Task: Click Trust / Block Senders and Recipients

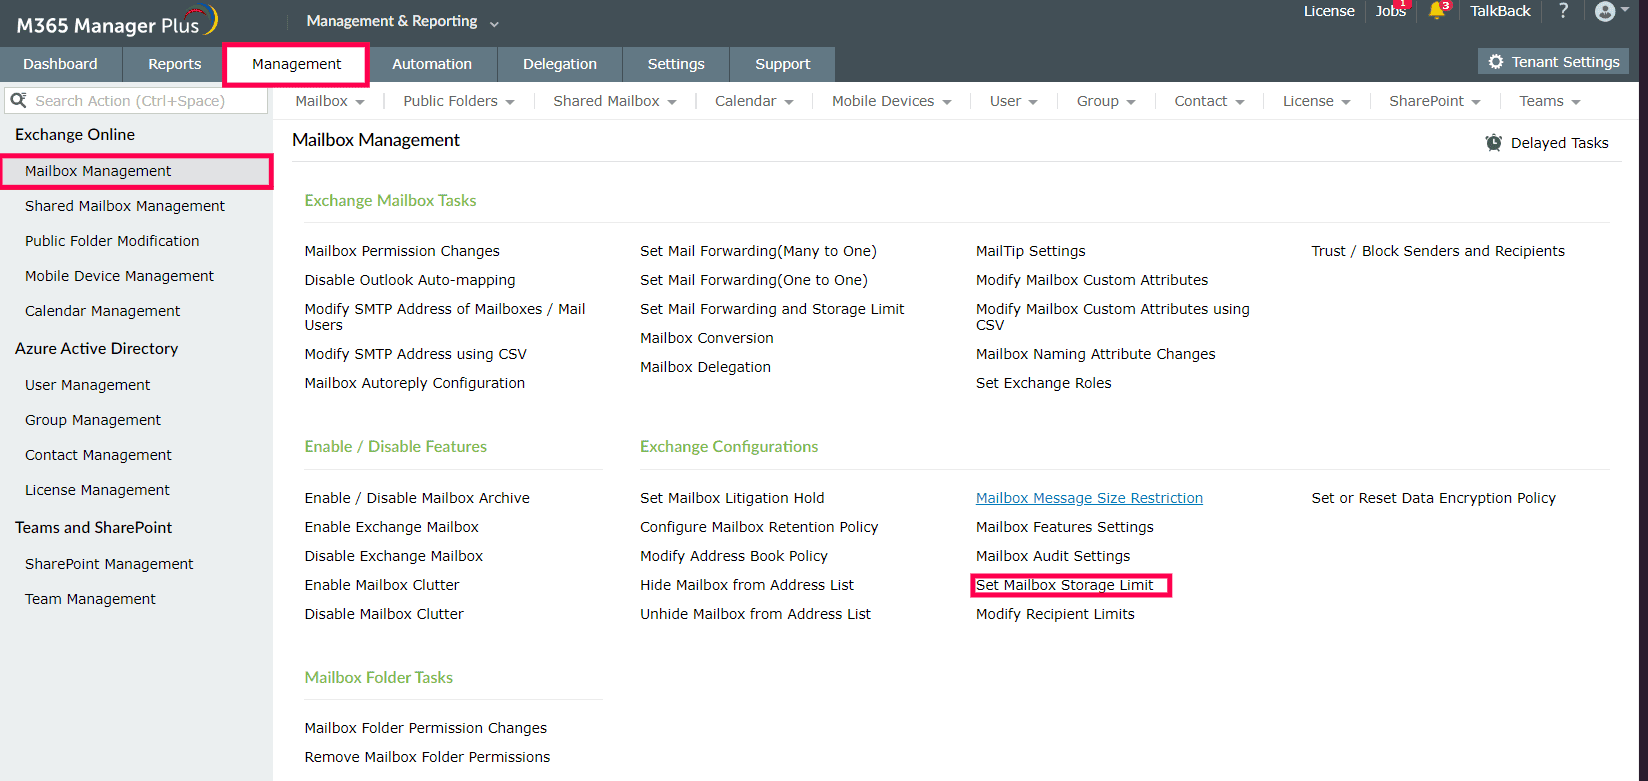Action: (x=1438, y=251)
